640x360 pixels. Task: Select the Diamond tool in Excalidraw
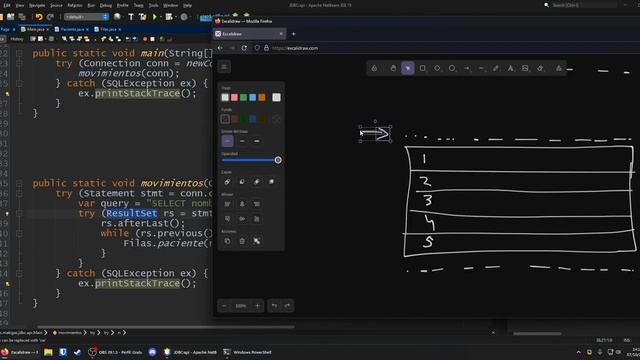[x=437, y=68]
